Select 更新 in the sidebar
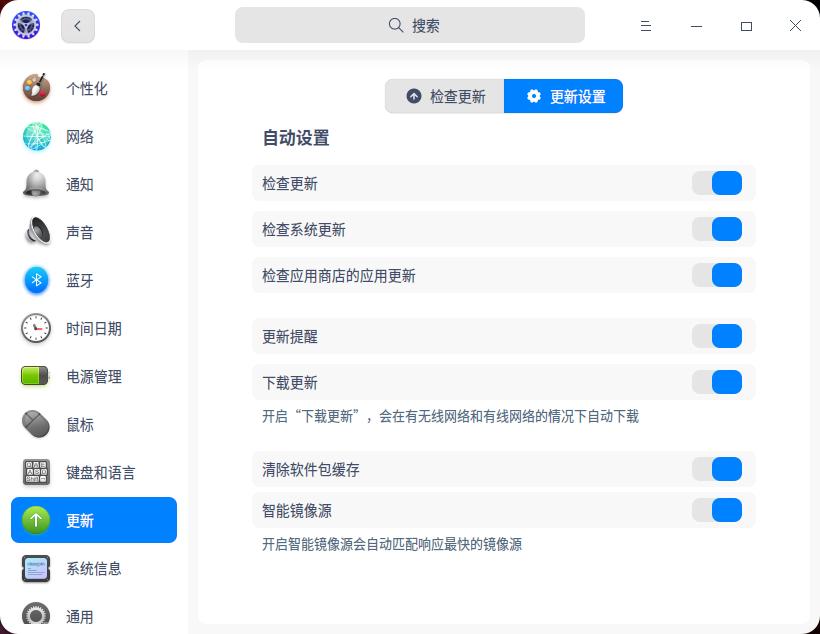 coord(94,520)
